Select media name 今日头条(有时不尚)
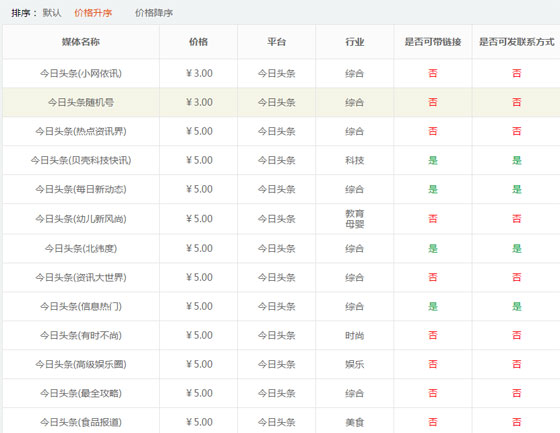The height and width of the screenshot is (433, 560). (81, 335)
